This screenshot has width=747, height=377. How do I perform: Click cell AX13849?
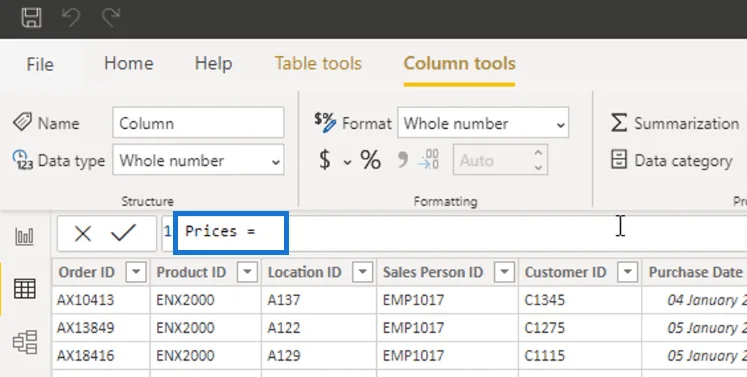pyautogui.click(x=85, y=328)
